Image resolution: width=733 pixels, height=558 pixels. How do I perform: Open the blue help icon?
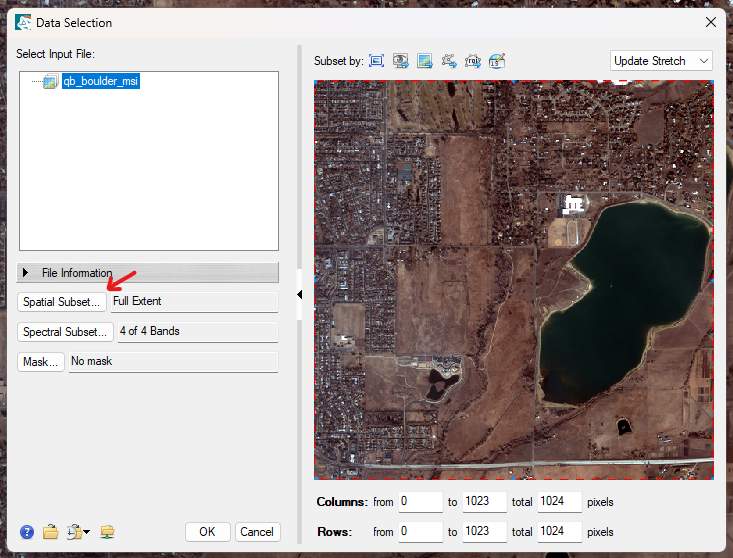(27, 532)
